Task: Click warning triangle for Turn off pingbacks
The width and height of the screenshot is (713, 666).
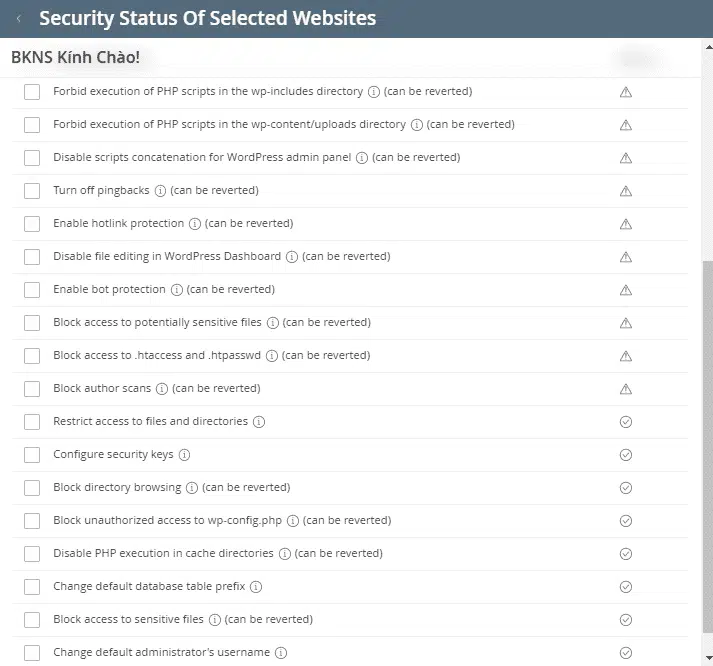Action: coord(626,191)
